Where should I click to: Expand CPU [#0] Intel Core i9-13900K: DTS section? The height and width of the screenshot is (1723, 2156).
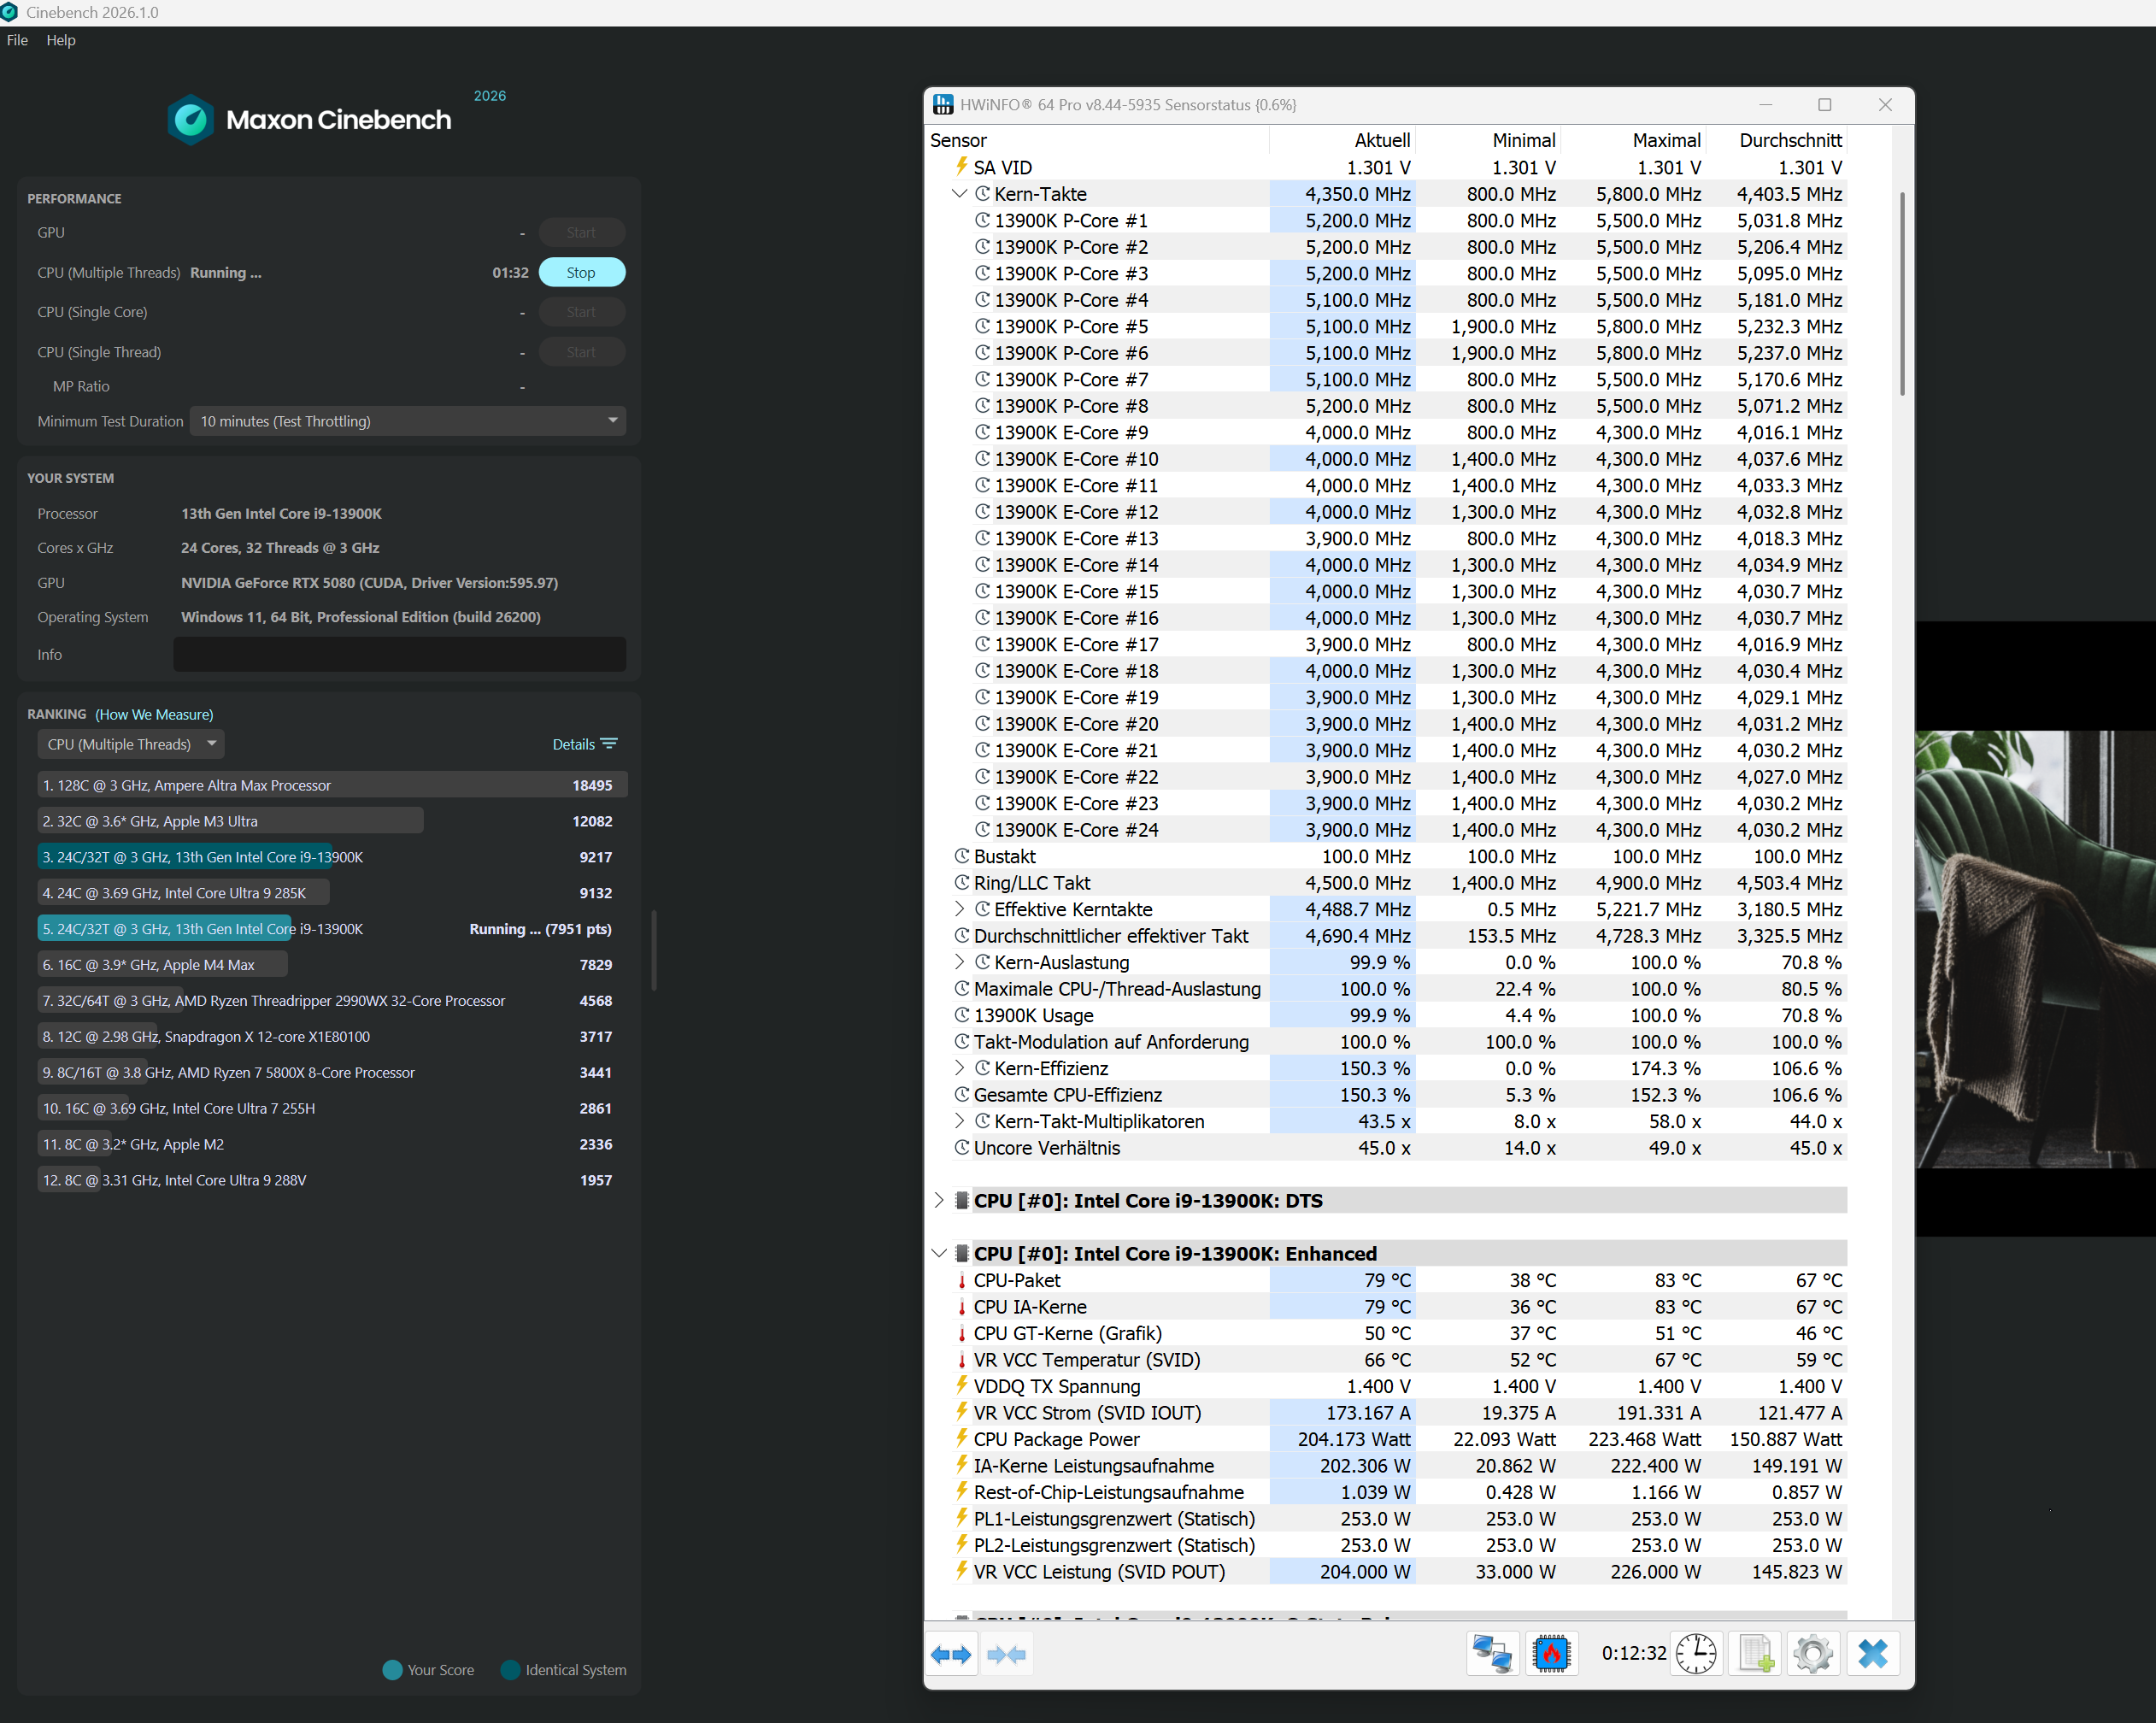(939, 1200)
